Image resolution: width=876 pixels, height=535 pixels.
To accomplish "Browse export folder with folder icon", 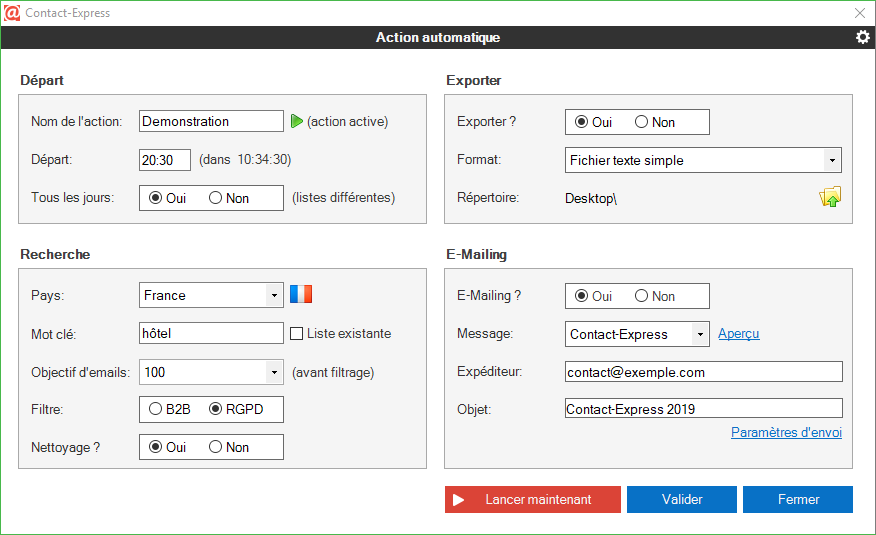I will click(830, 197).
